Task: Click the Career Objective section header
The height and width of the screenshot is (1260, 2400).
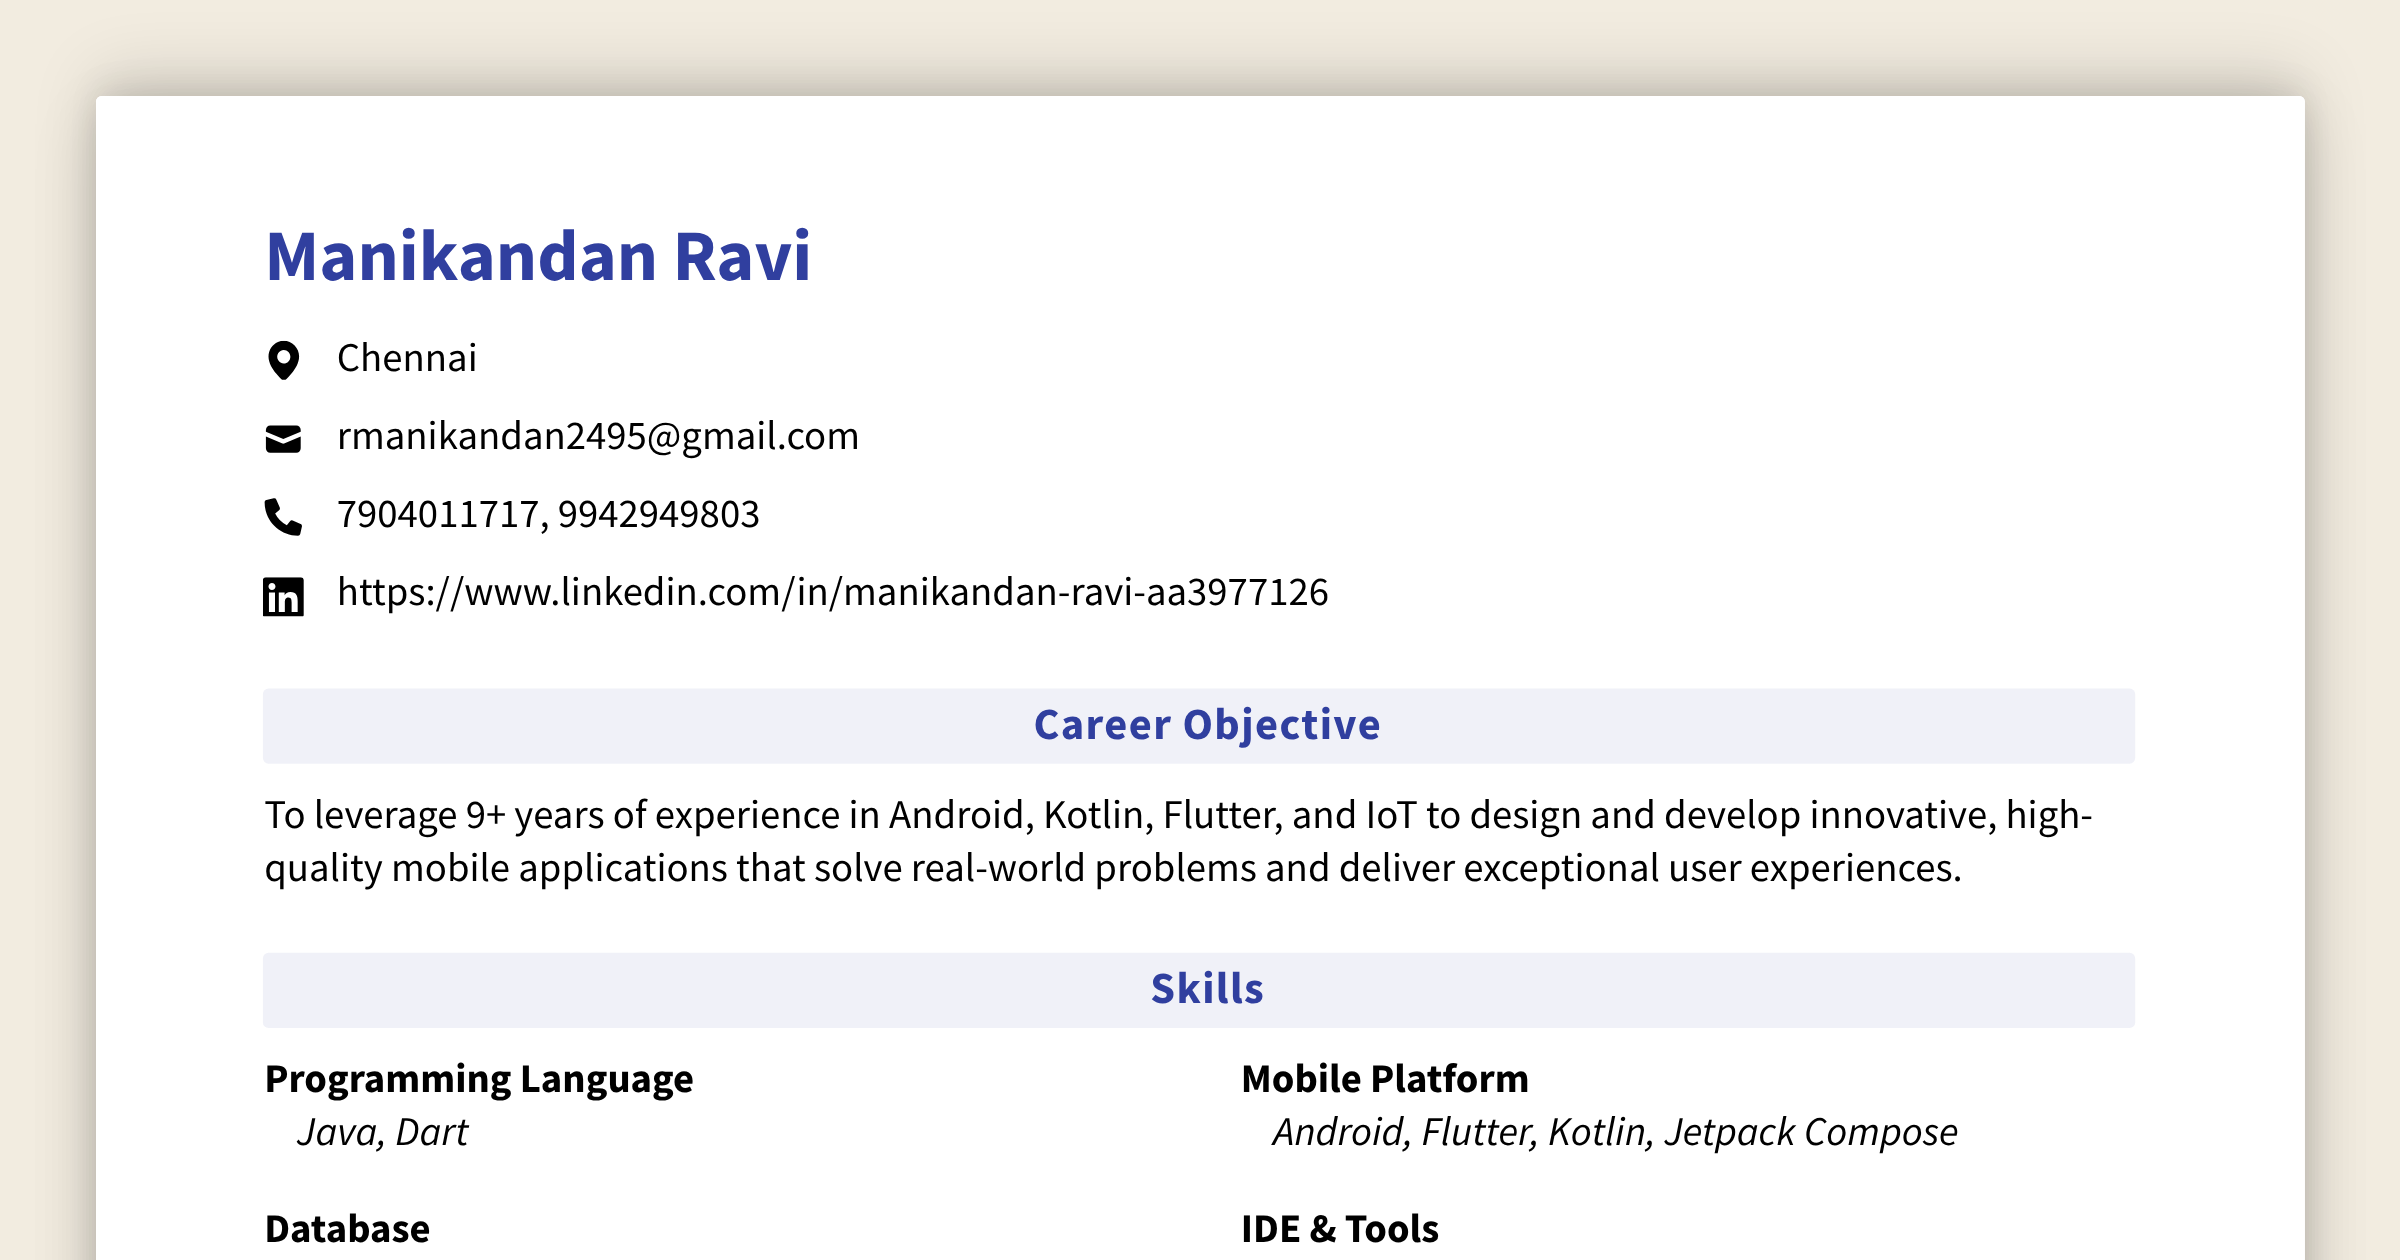Action: coord(1207,724)
